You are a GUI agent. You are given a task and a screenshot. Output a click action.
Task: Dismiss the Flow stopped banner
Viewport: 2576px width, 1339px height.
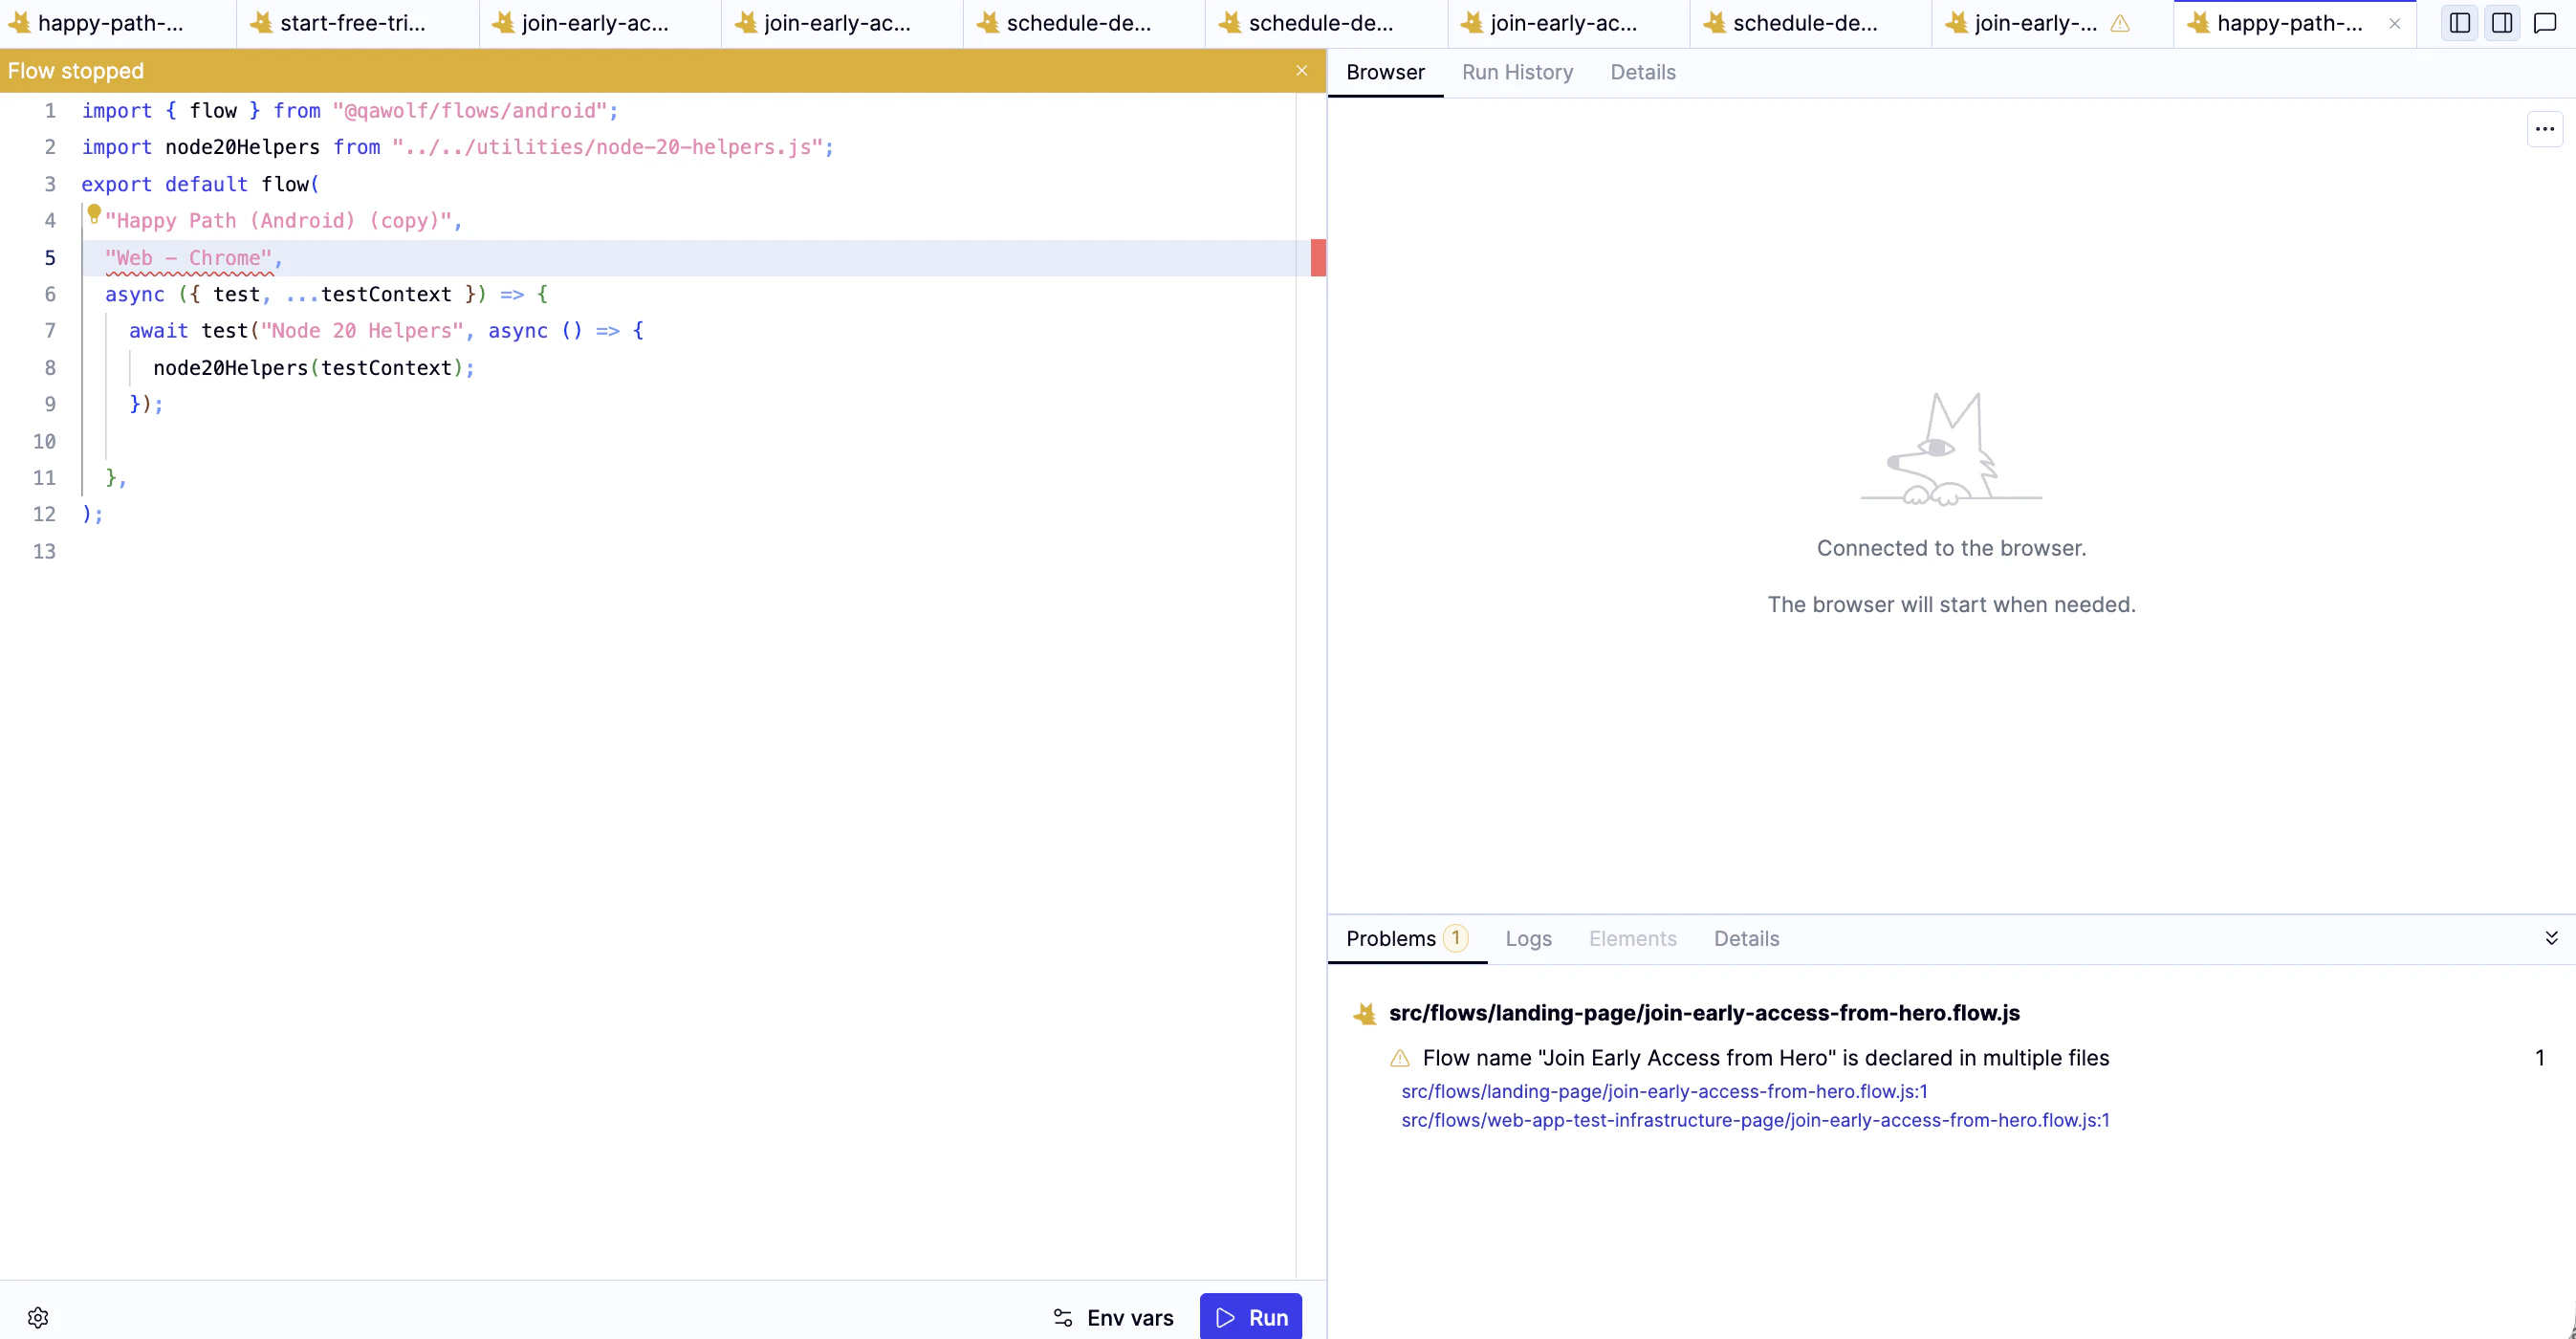(1302, 70)
